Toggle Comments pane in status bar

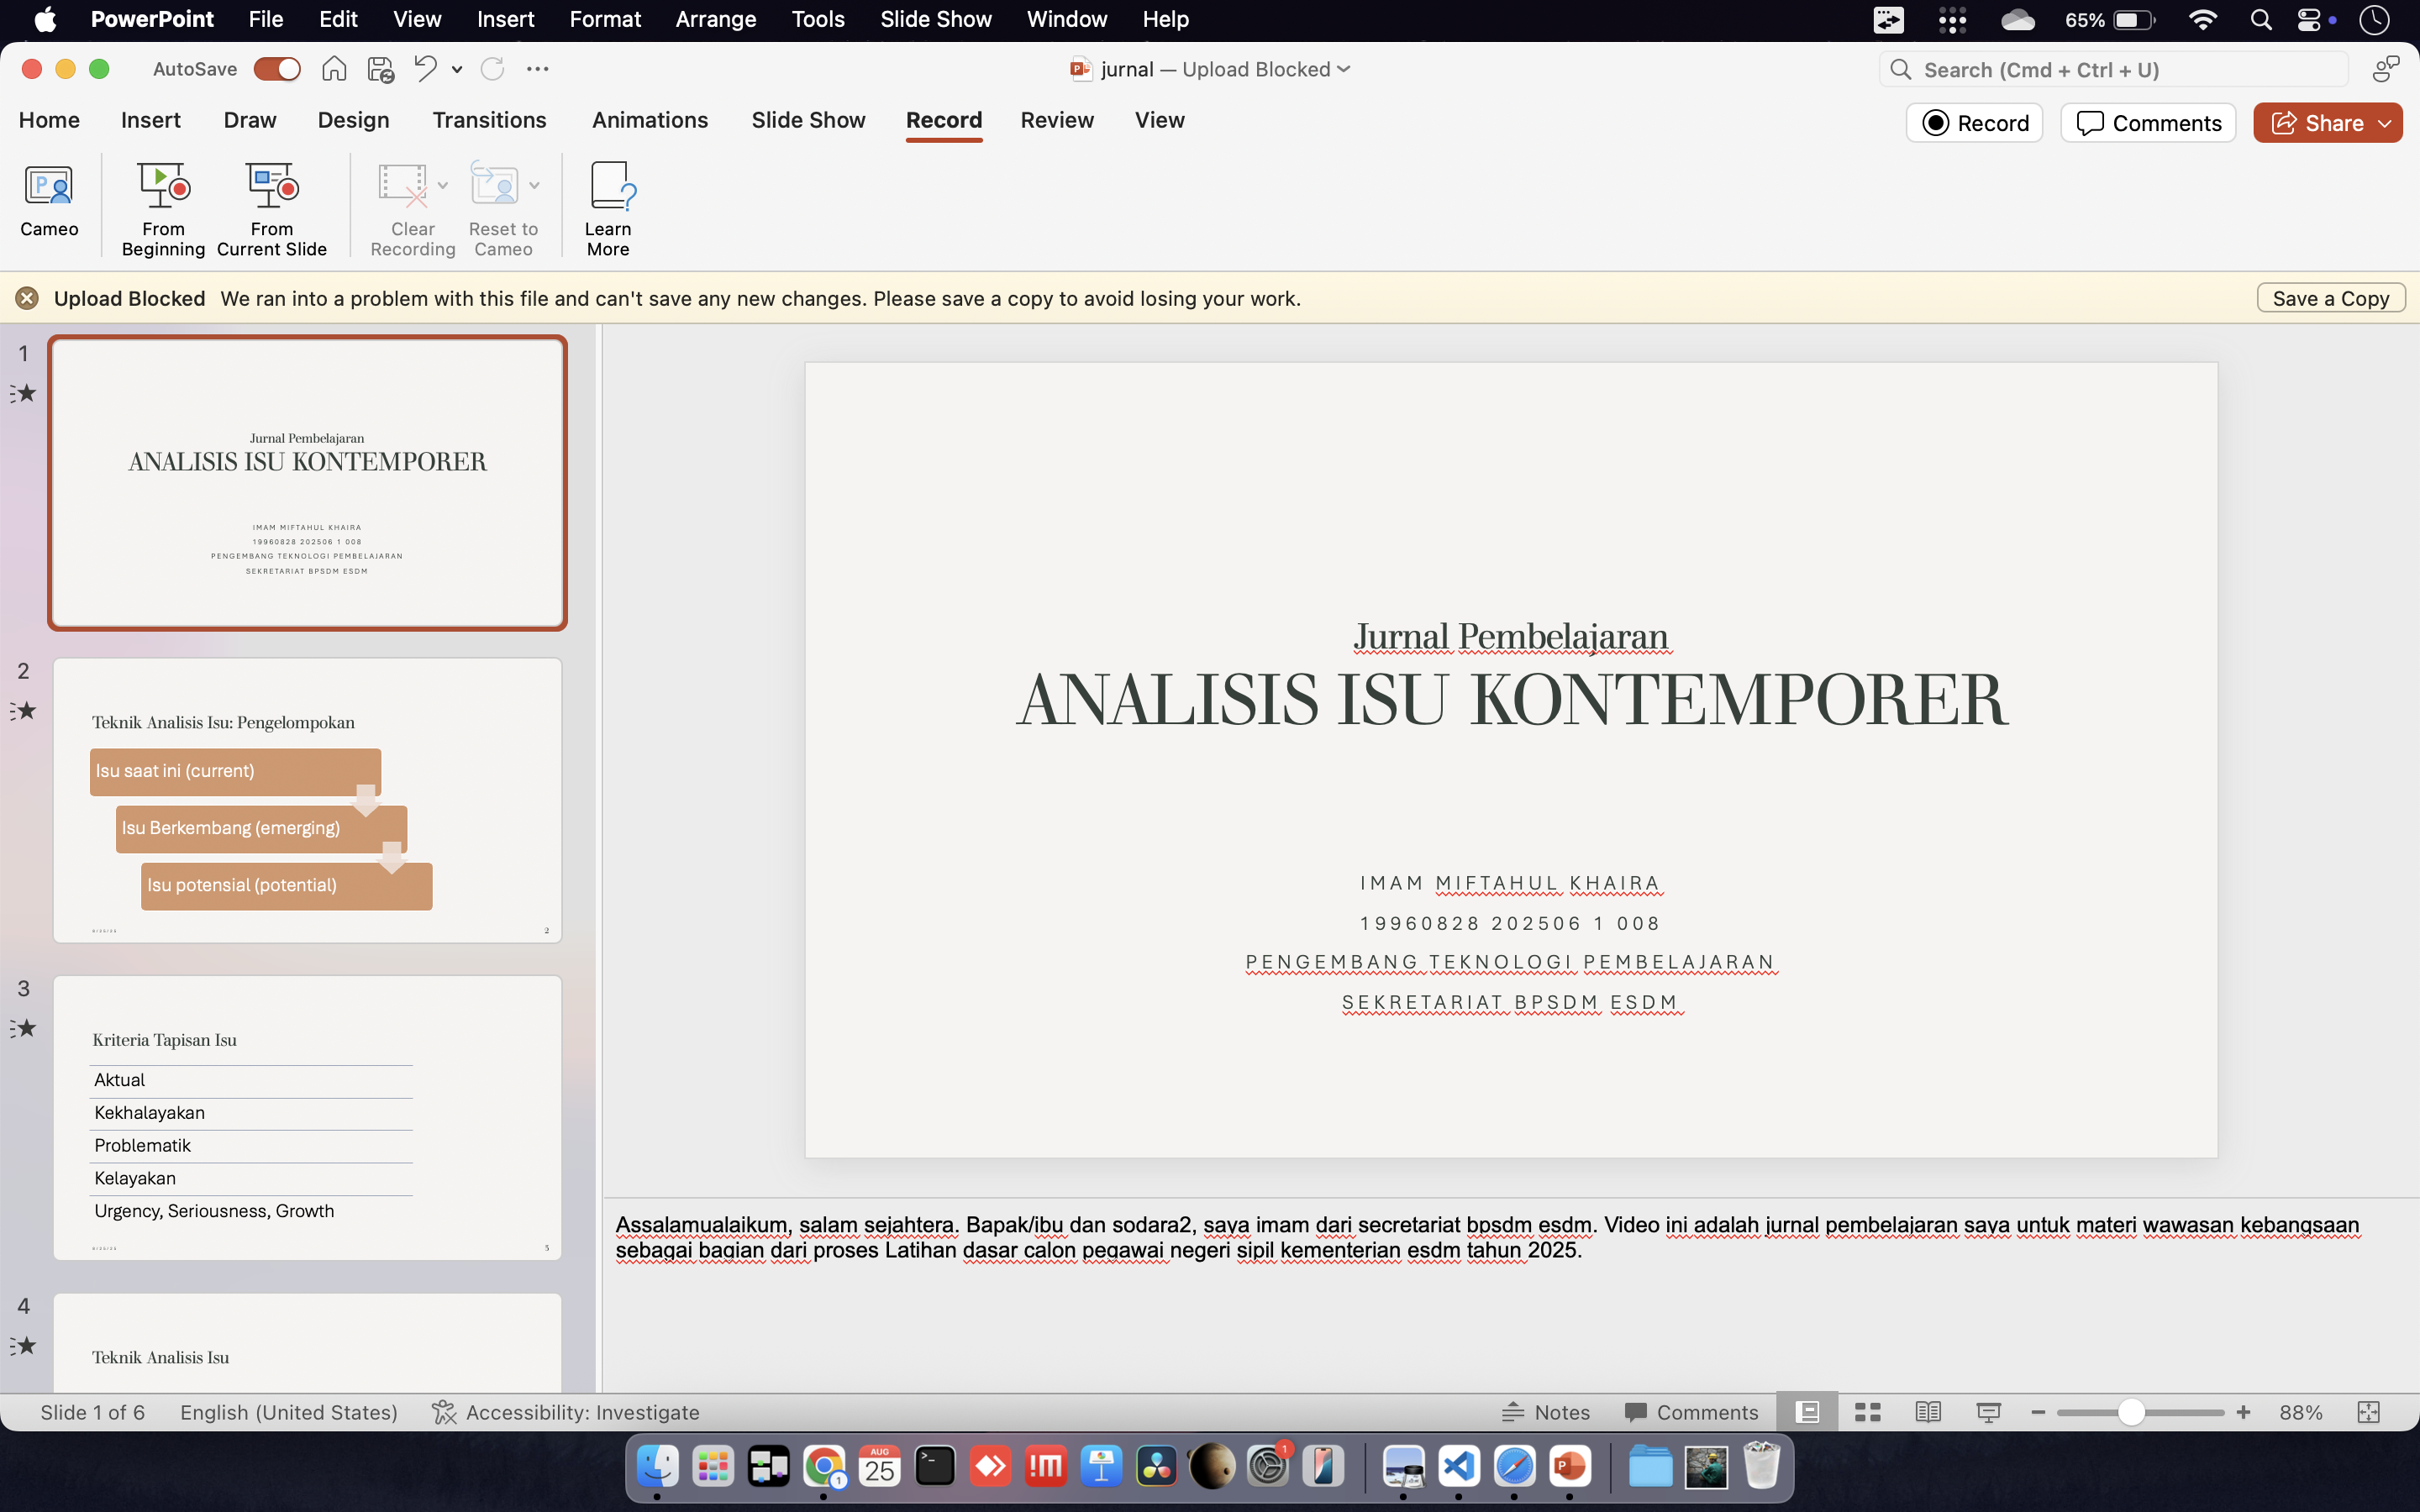[1691, 1412]
